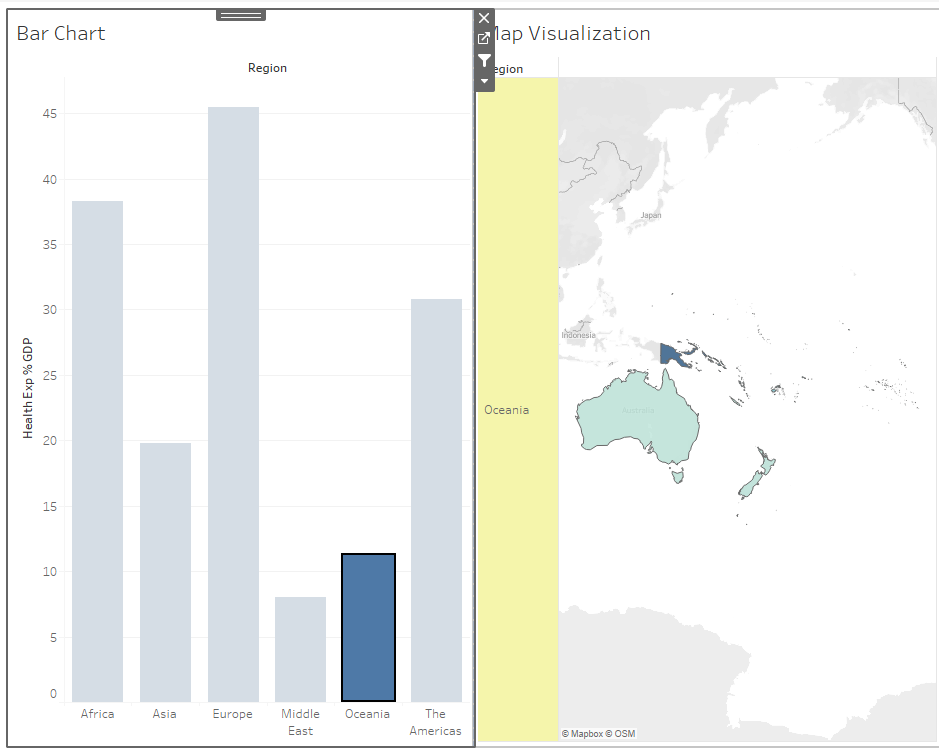Select the Europe bar
Image resolution: width=939 pixels, height=752 pixels.
pyautogui.click(x=232, y=400)
